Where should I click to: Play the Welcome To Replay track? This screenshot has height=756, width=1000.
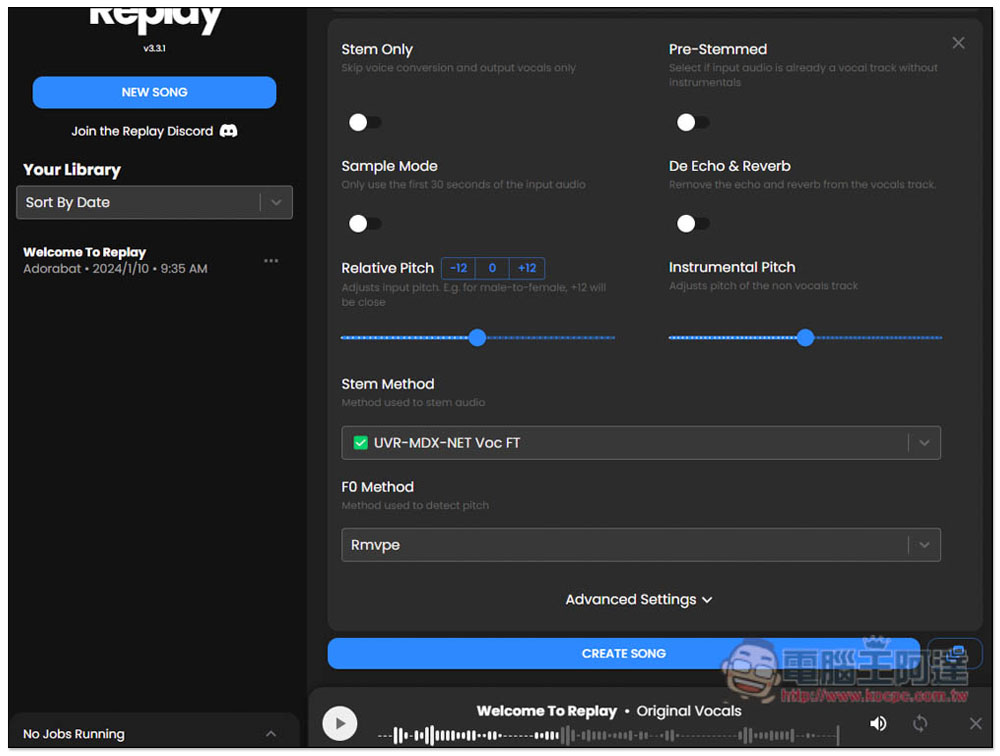(339, 723)
